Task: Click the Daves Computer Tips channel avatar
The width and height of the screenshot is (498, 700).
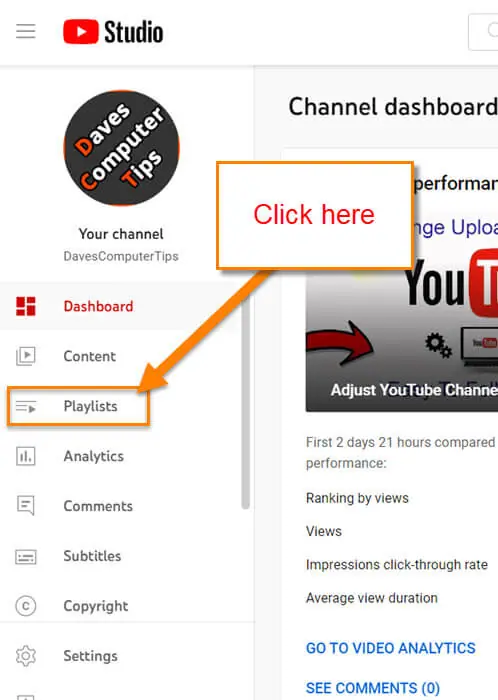Action: pos(121,148)
